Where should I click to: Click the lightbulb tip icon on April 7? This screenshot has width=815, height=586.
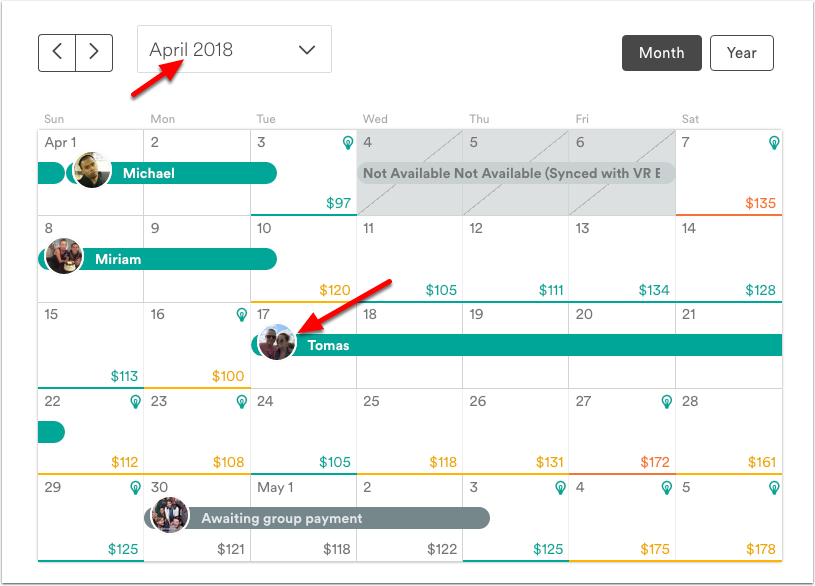[774, 142]
